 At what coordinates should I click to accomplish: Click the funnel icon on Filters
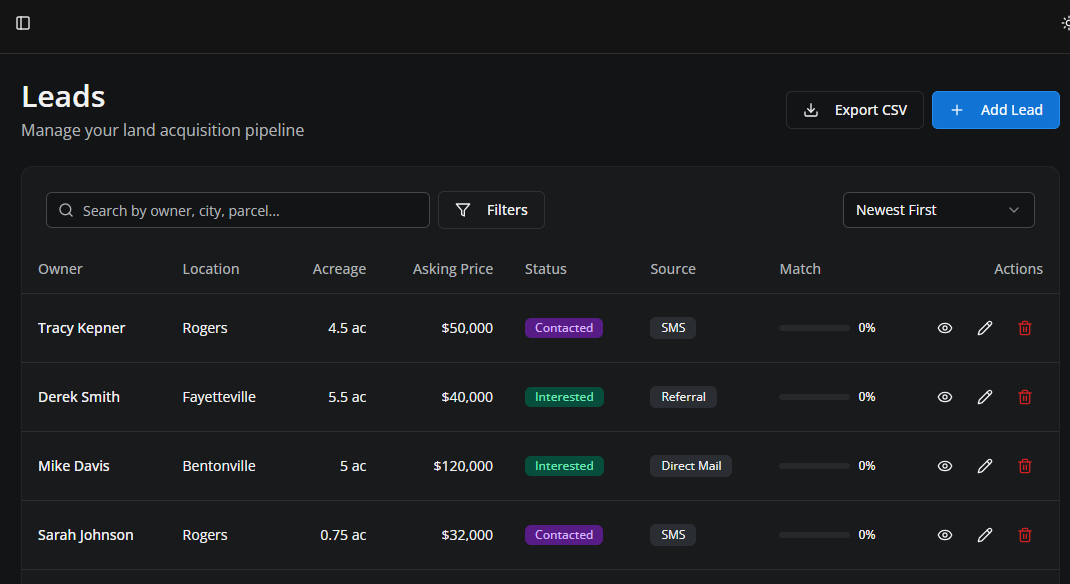[463, 210]
